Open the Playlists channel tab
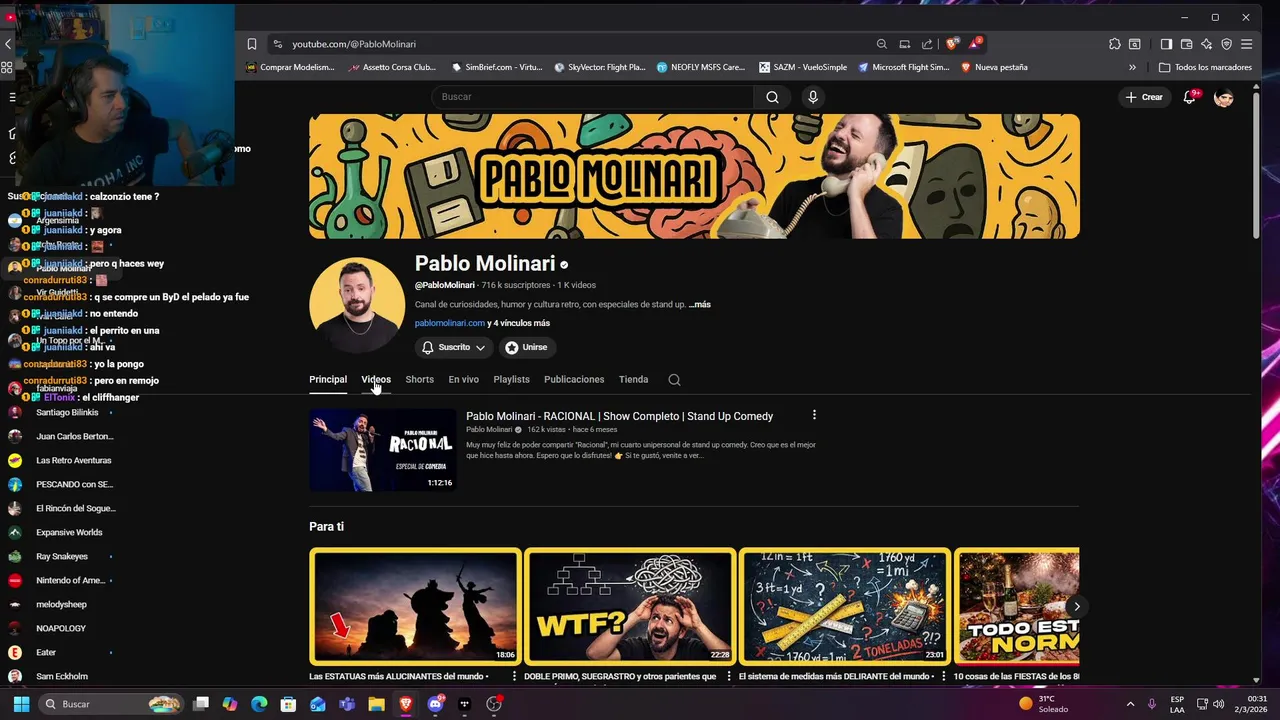 coord(511,380)
